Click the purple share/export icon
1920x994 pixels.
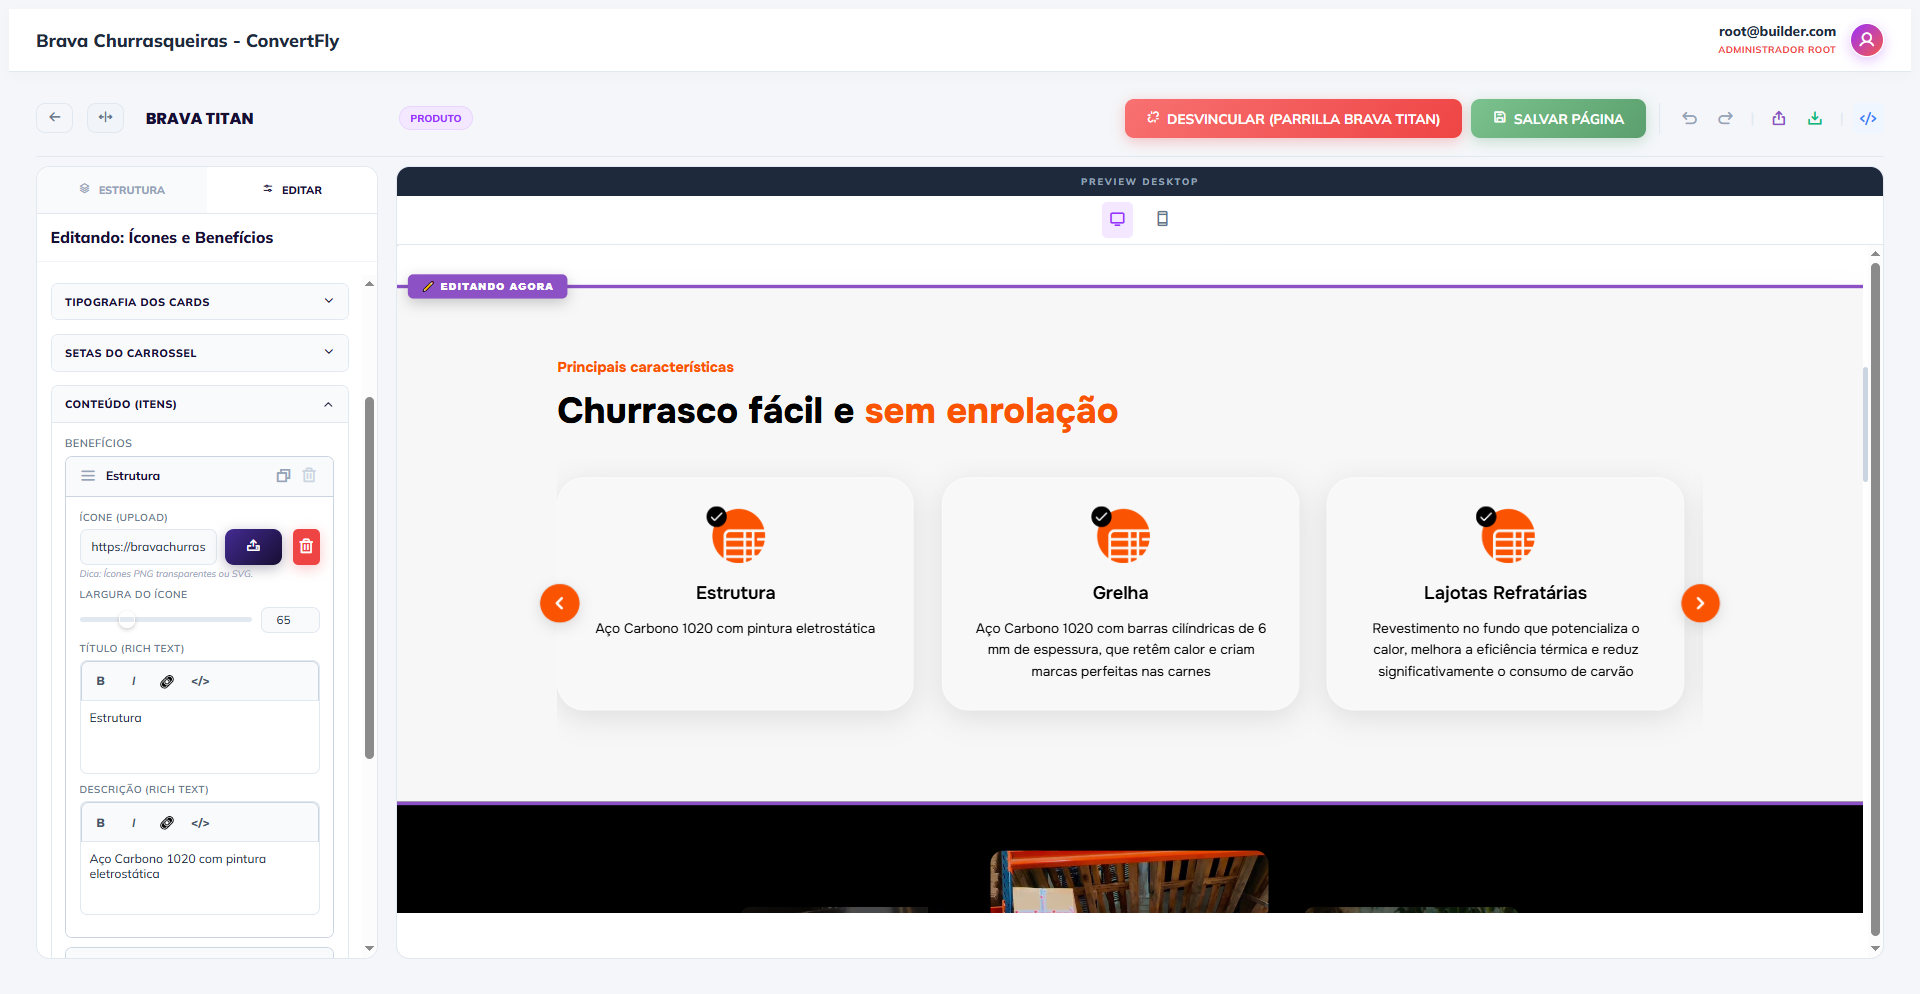(1779, 118)
